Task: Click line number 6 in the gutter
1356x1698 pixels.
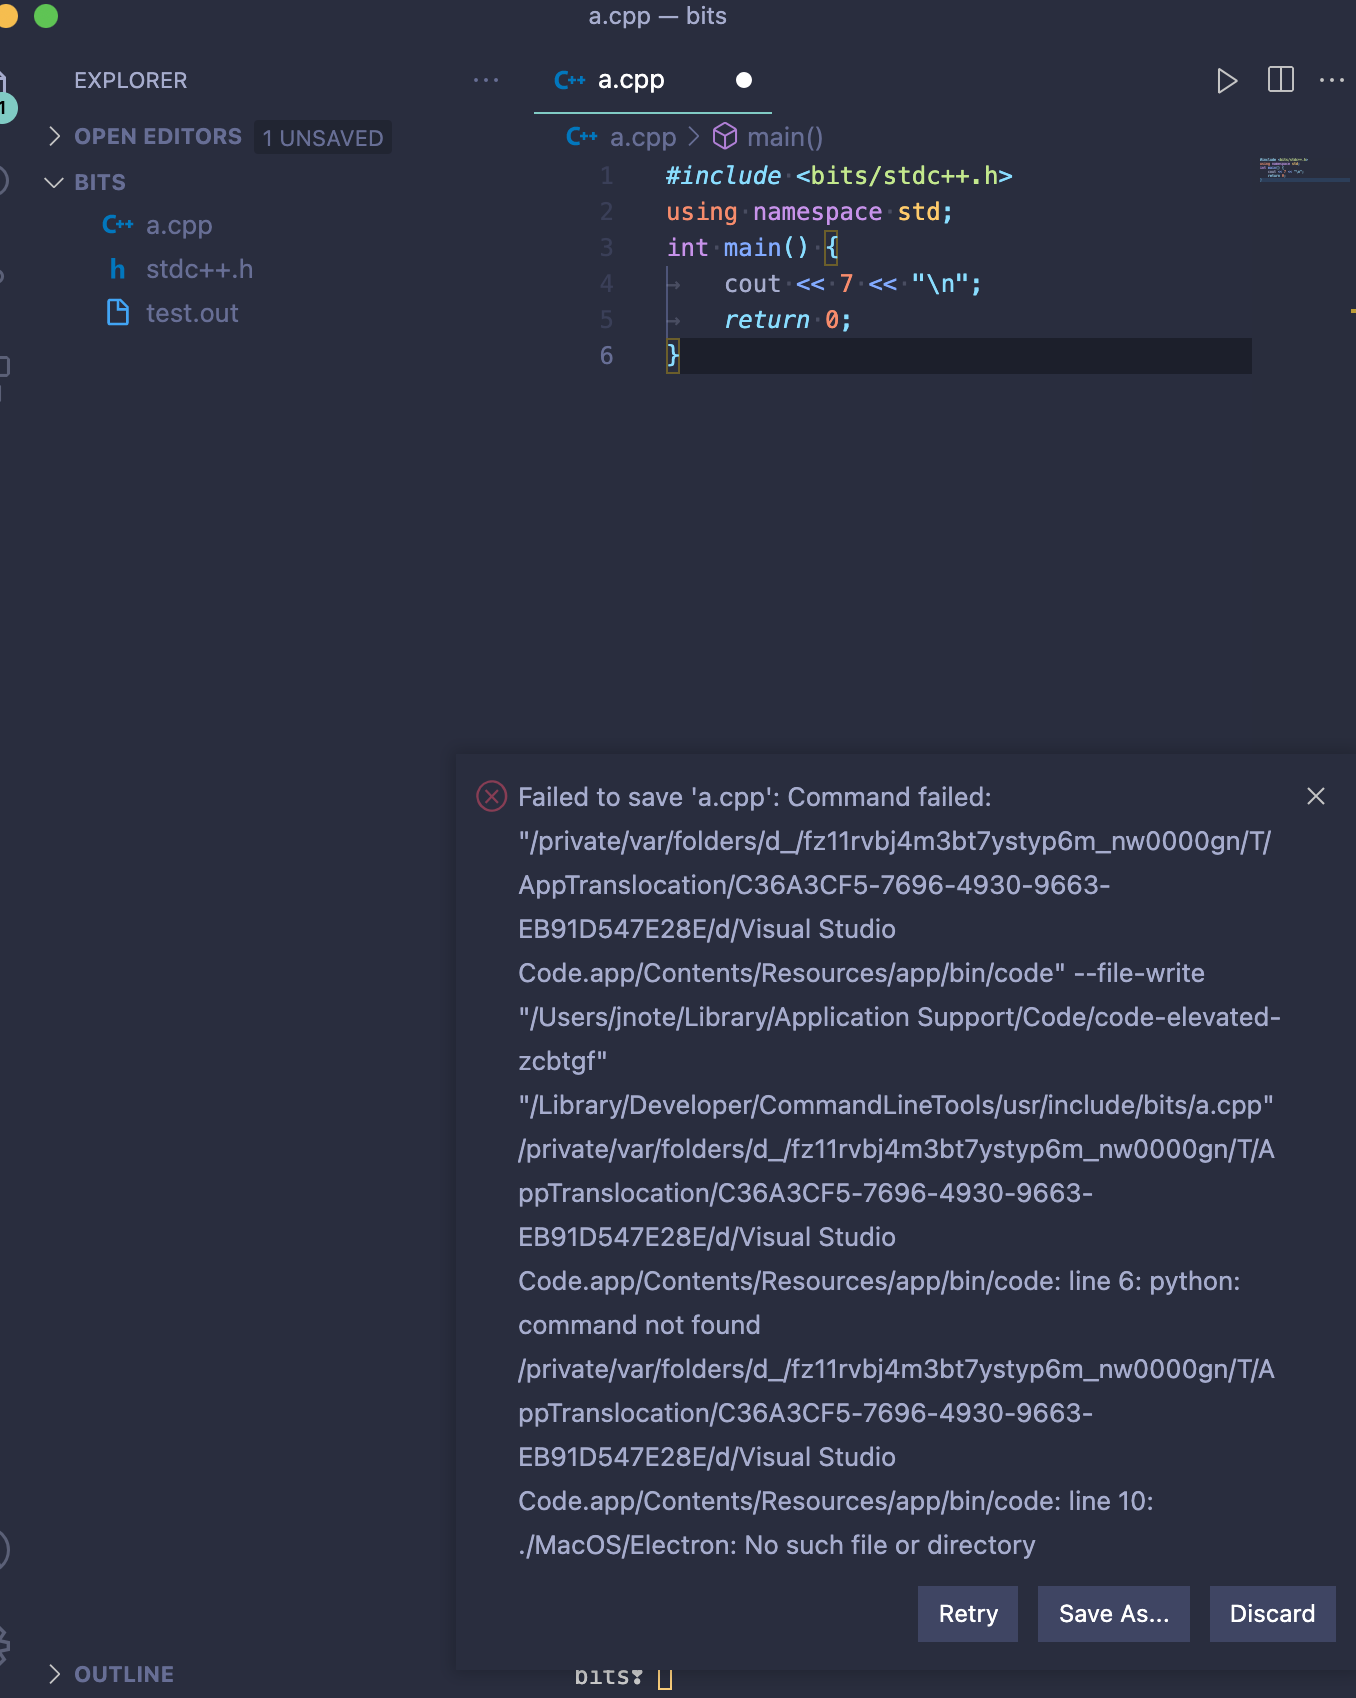Action: (x=606, y=355)
